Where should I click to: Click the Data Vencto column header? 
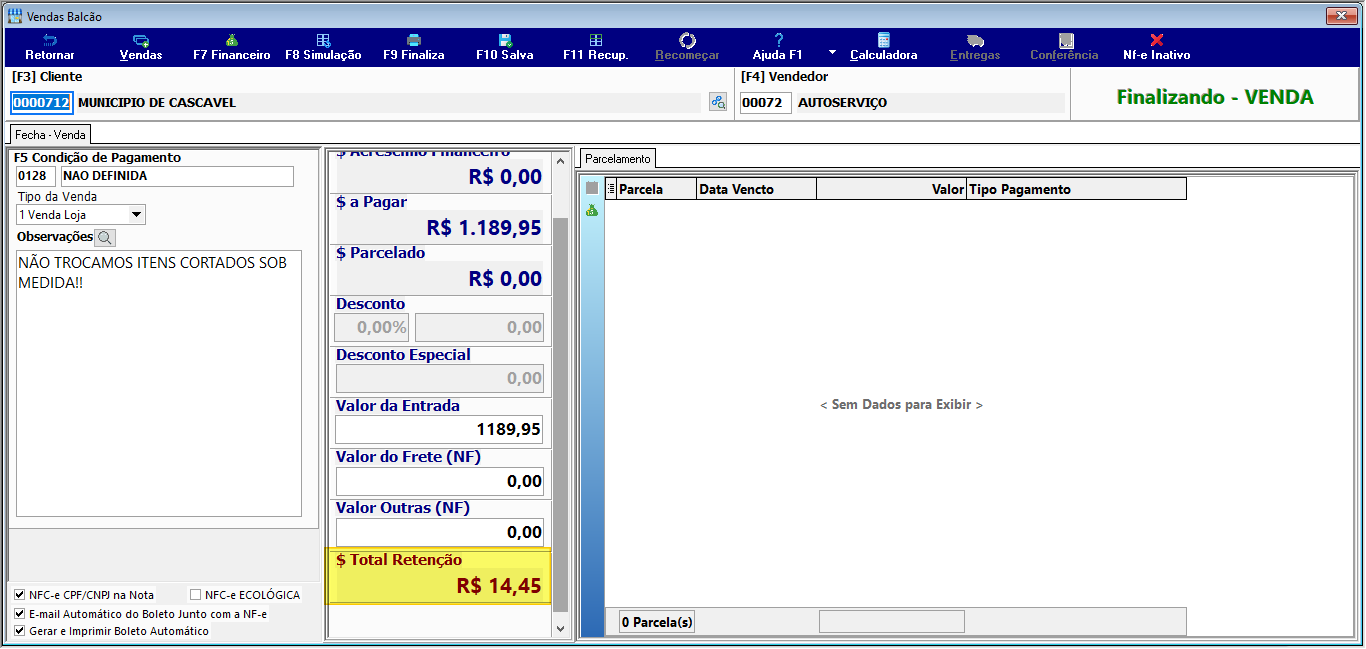point(756,189)
